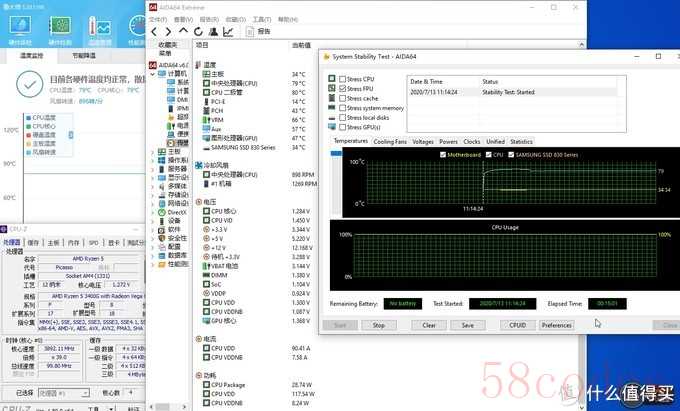
Task: Click the 电压 voltage section icon
Action: point(199,202)
